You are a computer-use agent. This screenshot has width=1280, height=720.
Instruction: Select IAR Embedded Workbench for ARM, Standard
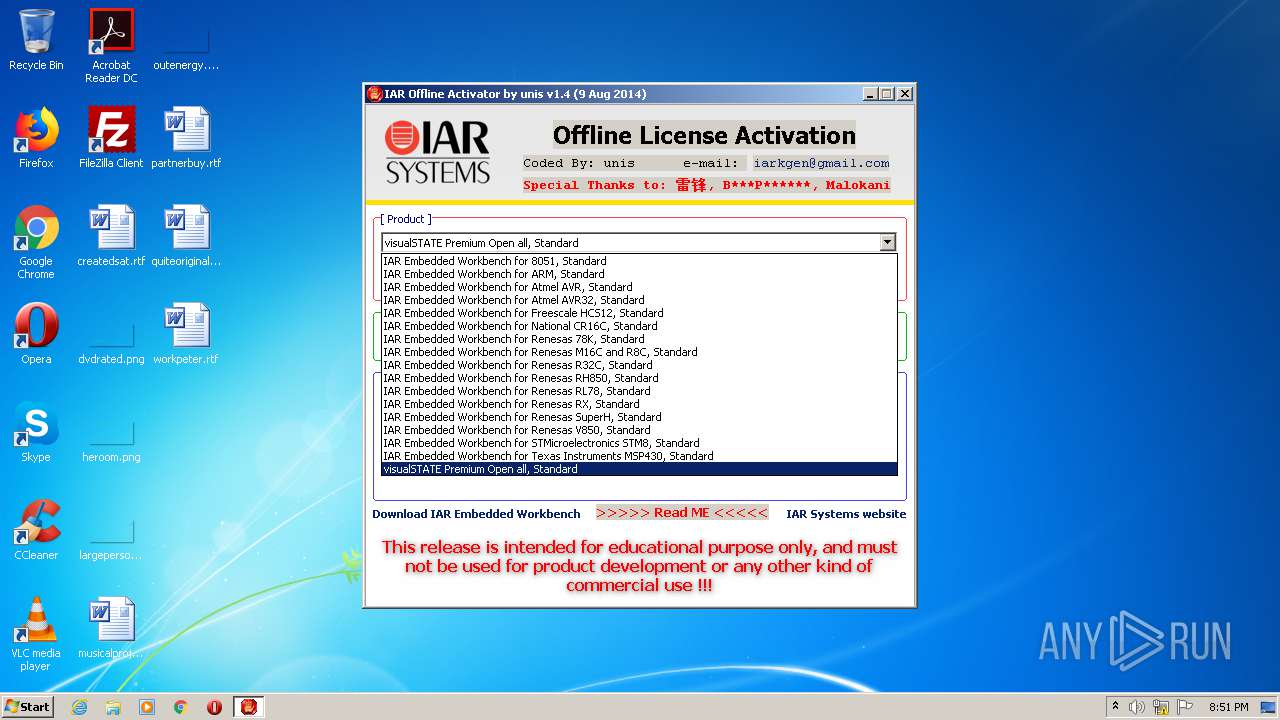coord(639,274)
